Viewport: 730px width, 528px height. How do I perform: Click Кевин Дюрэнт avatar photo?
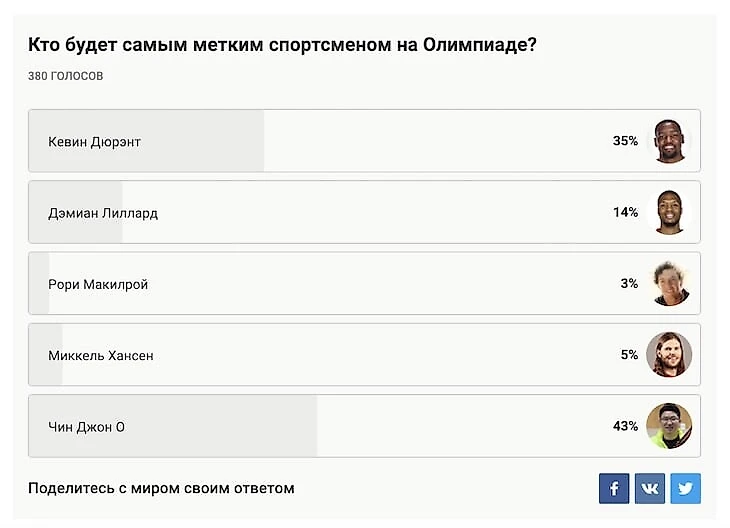669,141
